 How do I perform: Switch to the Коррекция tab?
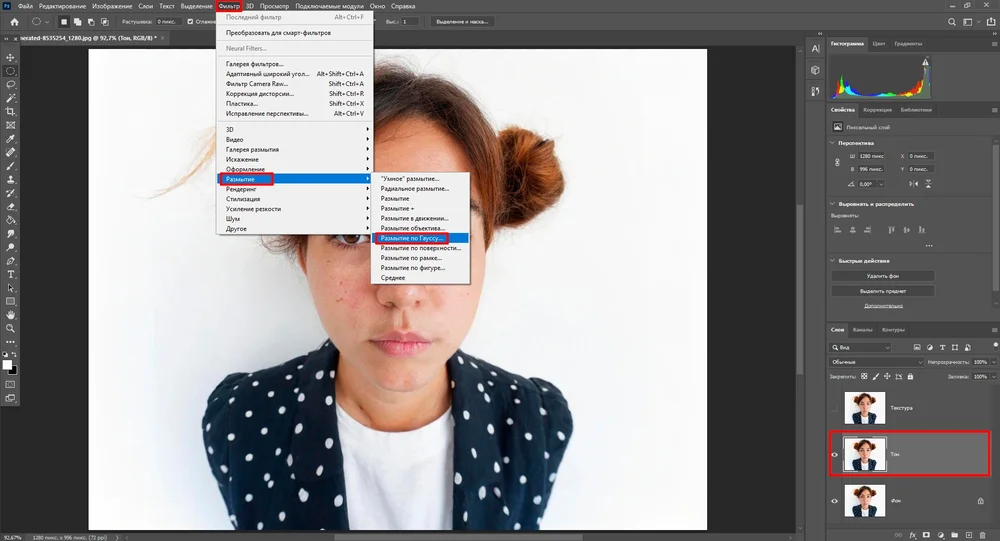click(878, 110)
